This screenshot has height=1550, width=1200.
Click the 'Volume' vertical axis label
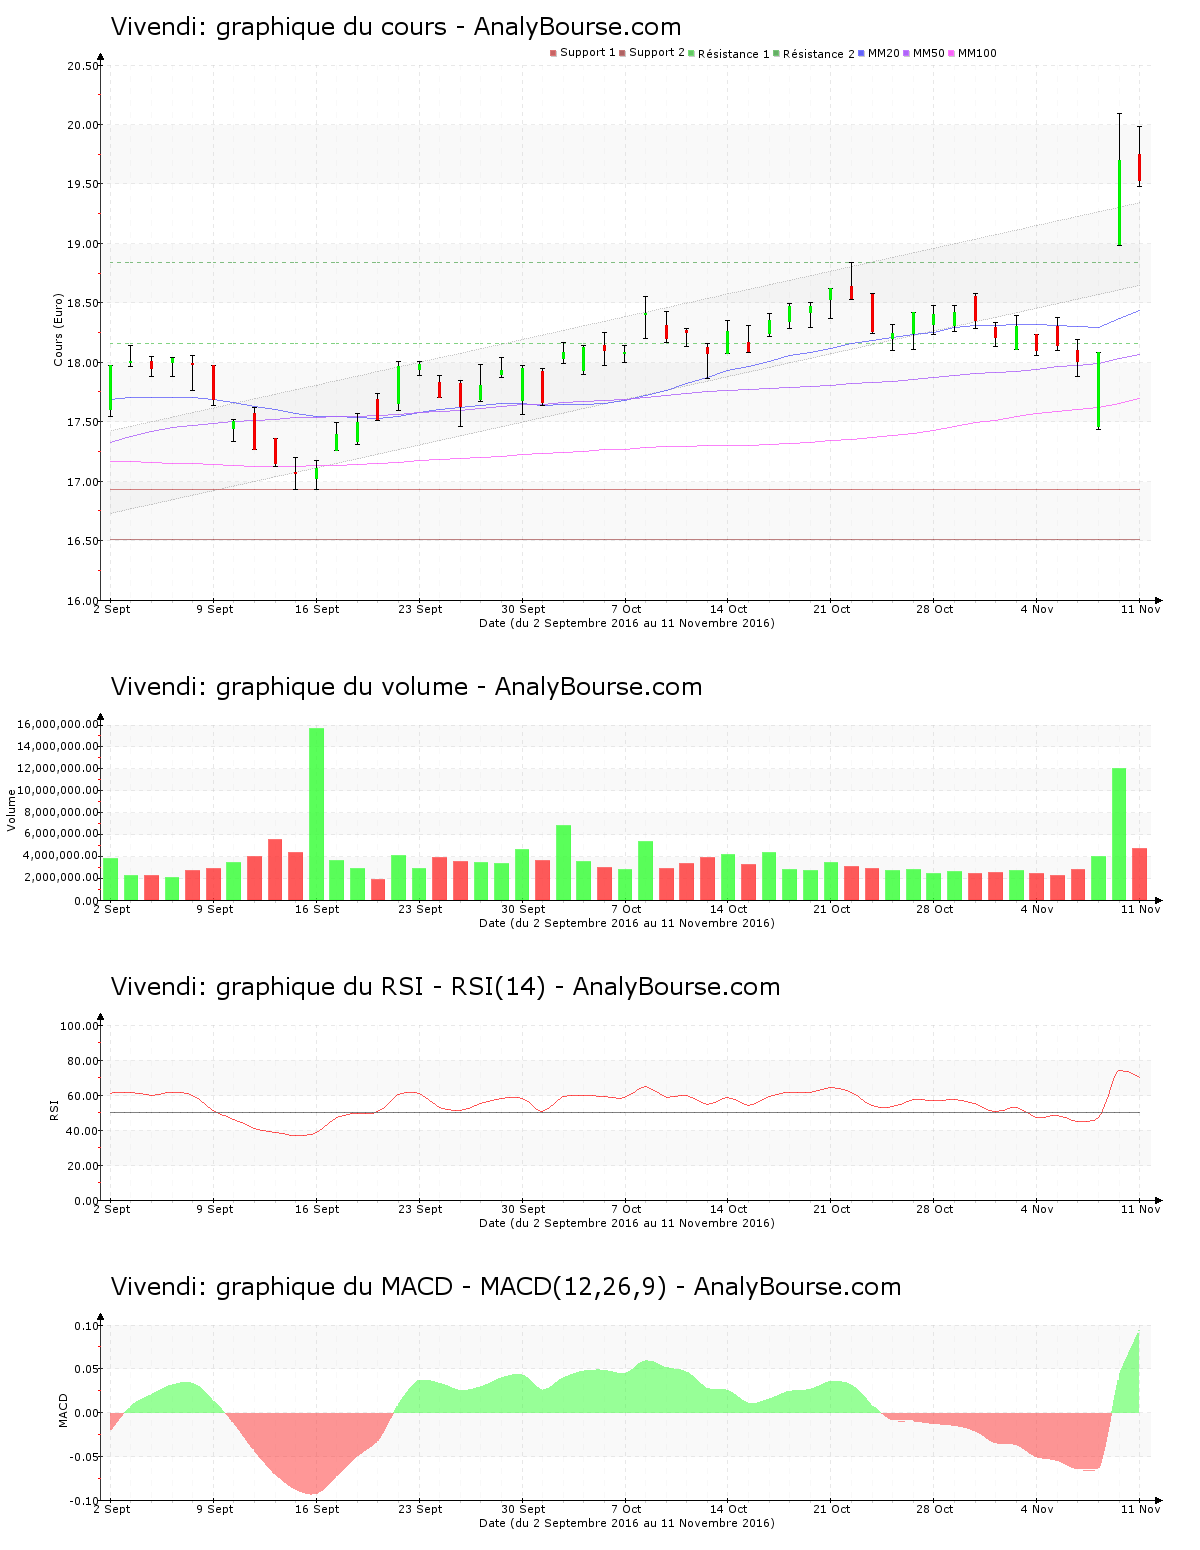[x=12, y=810]
